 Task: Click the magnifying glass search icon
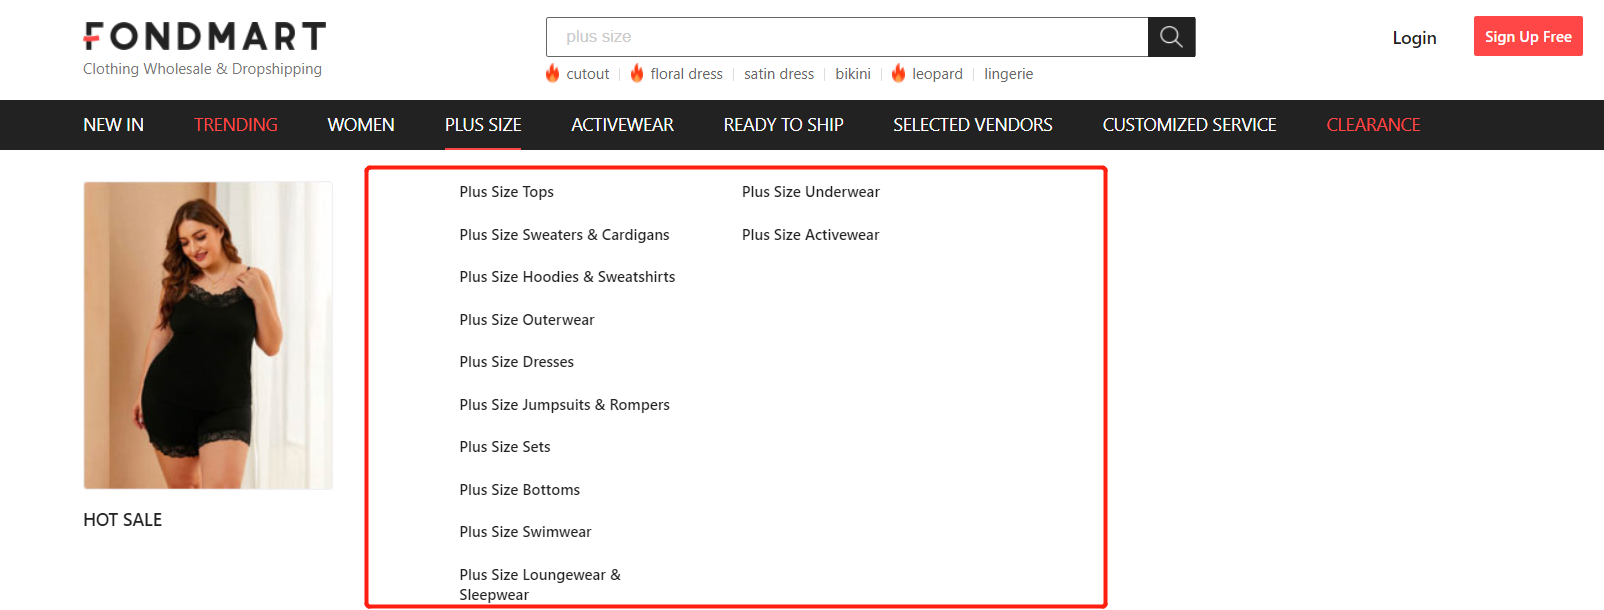1171,37
